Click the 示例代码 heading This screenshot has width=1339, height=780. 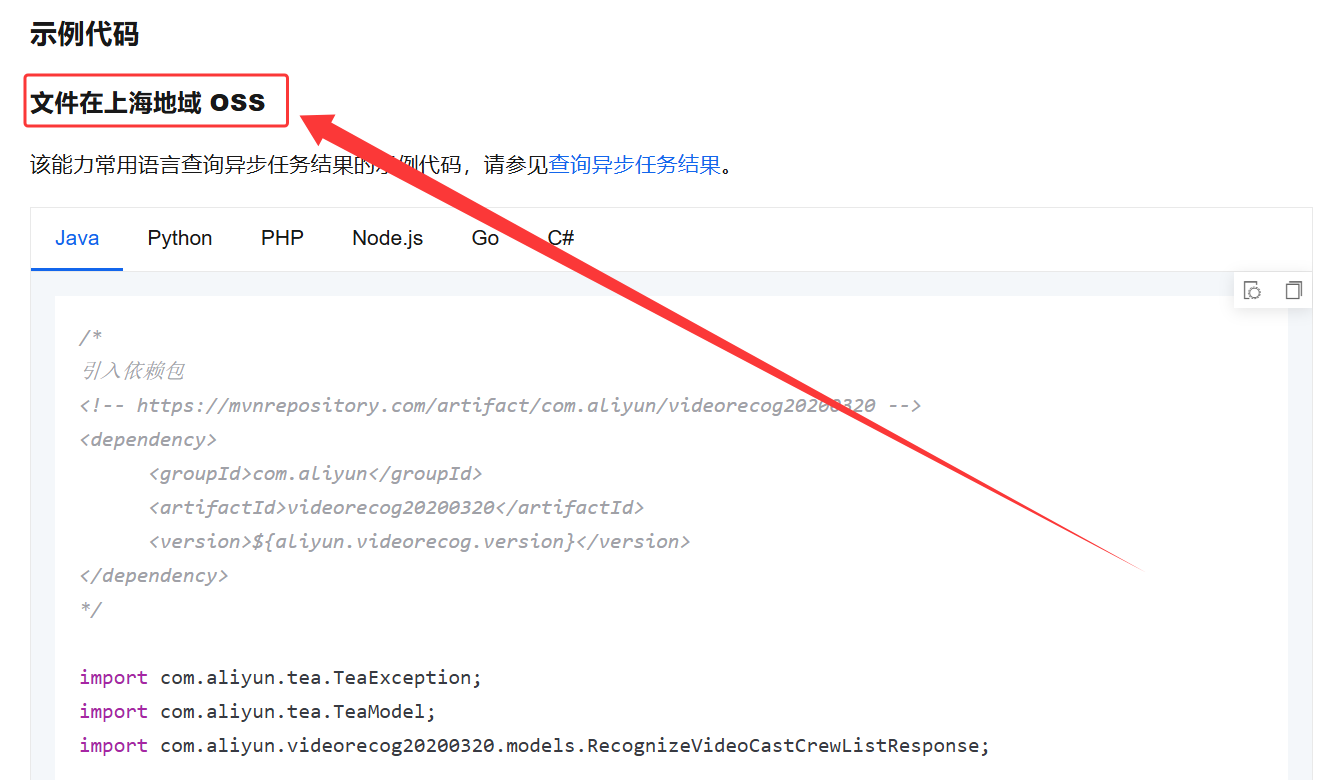(84, 34)
